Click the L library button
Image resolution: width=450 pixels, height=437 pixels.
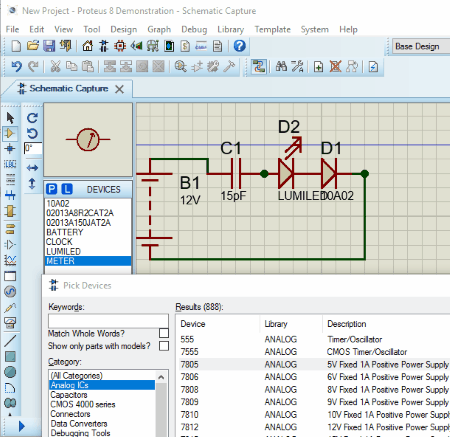67,189
